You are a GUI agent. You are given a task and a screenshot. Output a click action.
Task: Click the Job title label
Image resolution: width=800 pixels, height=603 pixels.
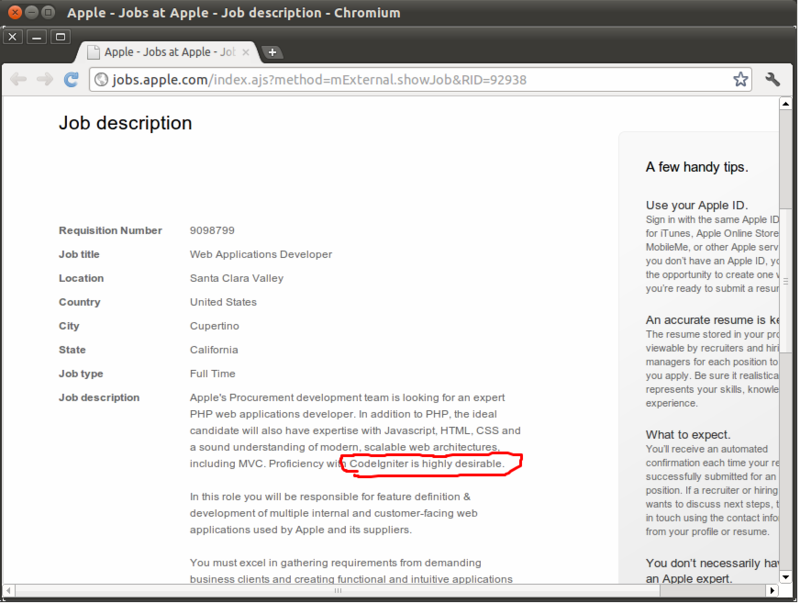click(x=79, y=255)
